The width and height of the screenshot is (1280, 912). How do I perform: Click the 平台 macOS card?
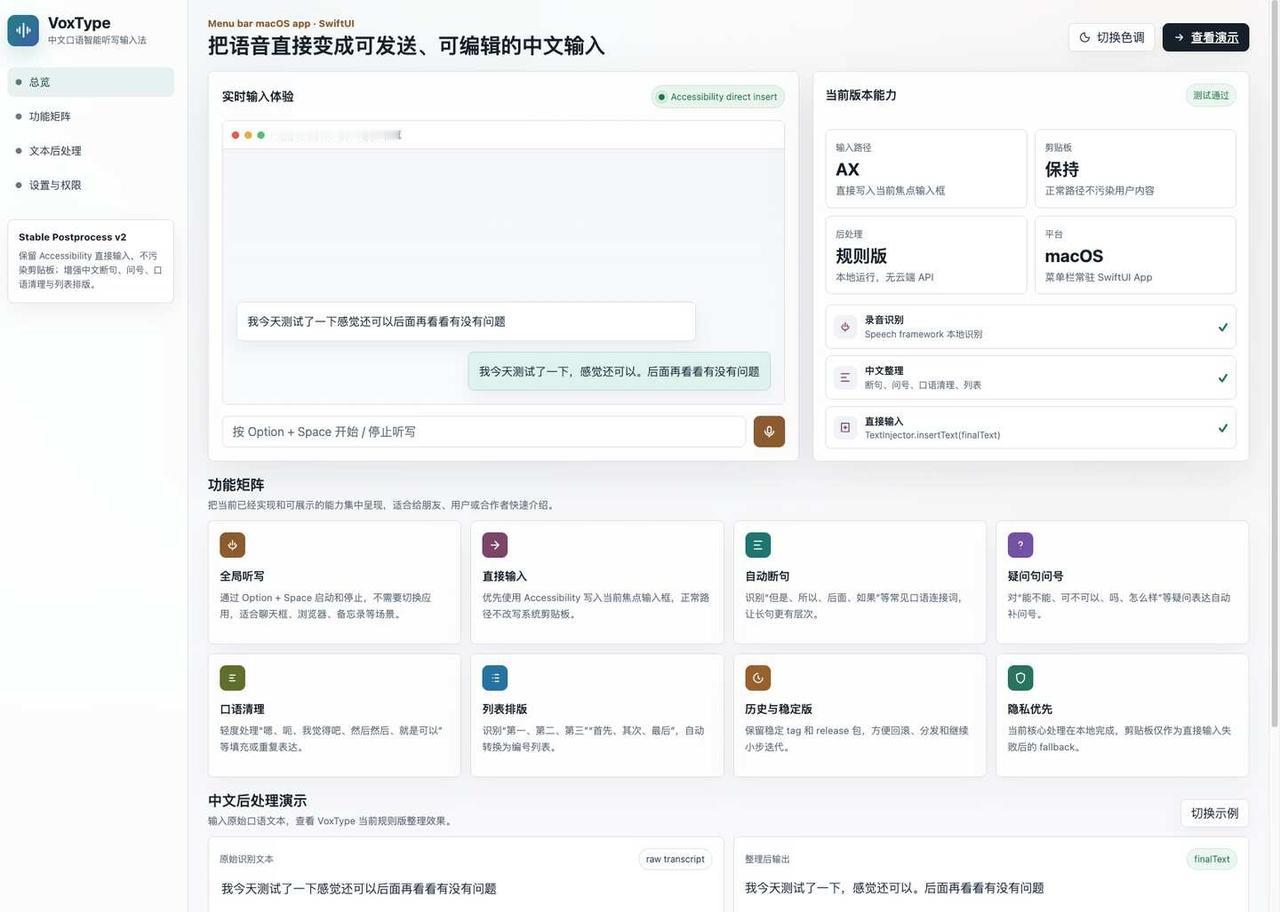click(1135, 255)
